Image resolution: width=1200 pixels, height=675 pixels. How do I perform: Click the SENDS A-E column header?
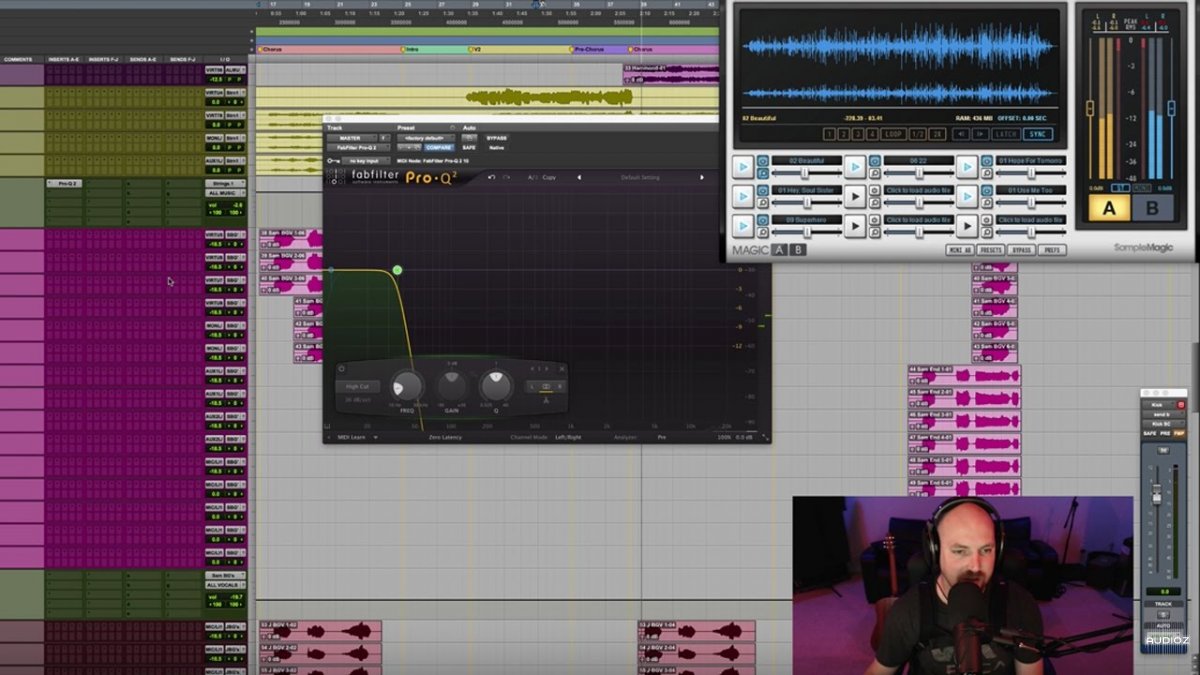tap(142, 59)
